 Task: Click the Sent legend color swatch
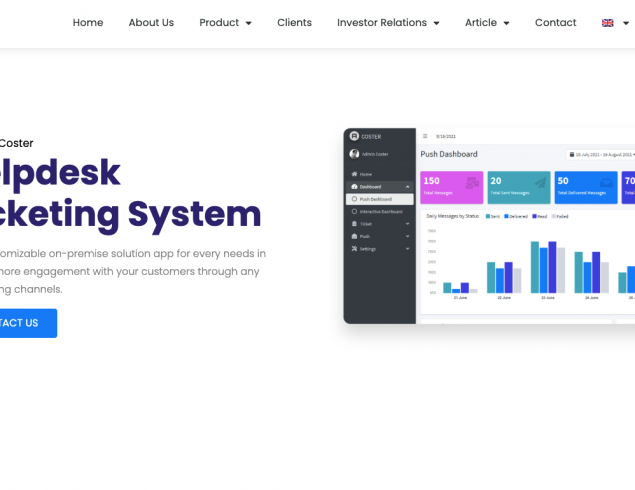[488, 215]
